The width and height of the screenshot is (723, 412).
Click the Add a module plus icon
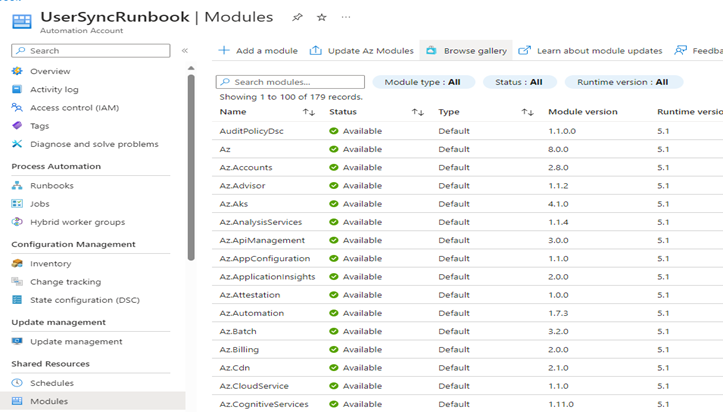coord(224,50)
